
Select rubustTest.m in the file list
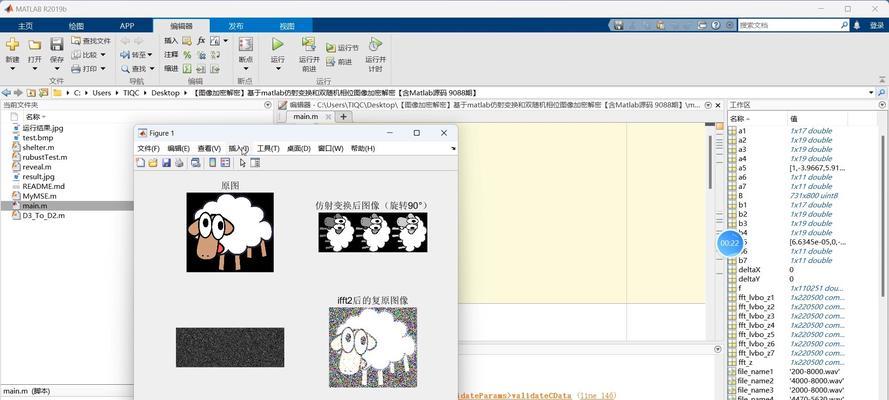[x=45, y=157]
